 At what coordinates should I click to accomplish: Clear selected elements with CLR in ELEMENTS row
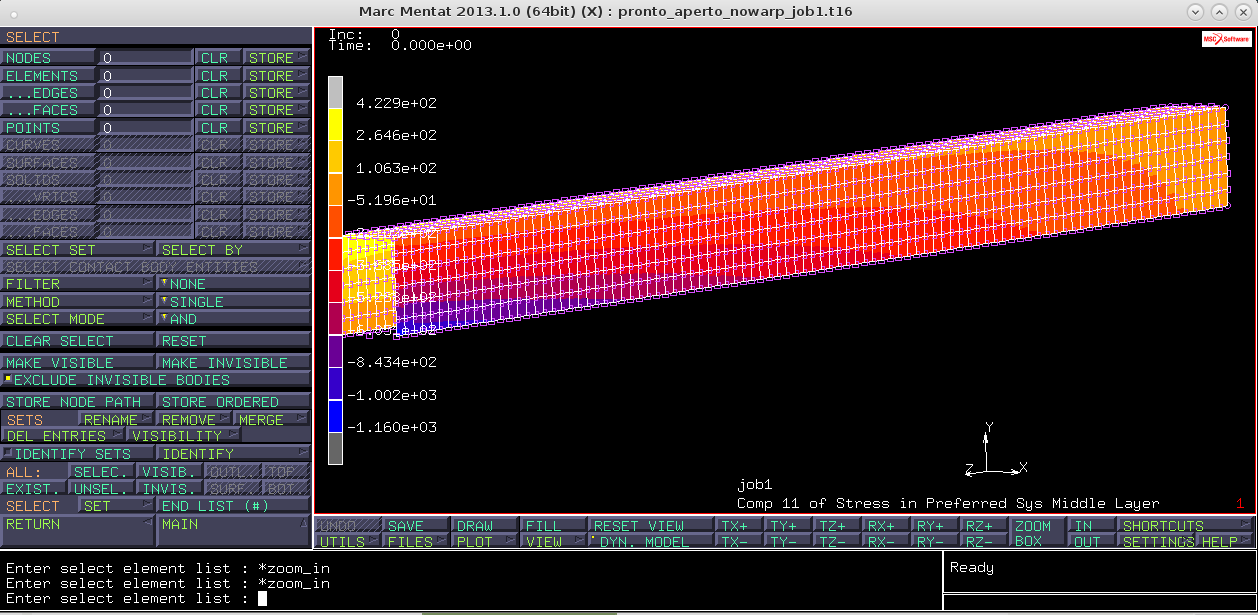point(218,76)
